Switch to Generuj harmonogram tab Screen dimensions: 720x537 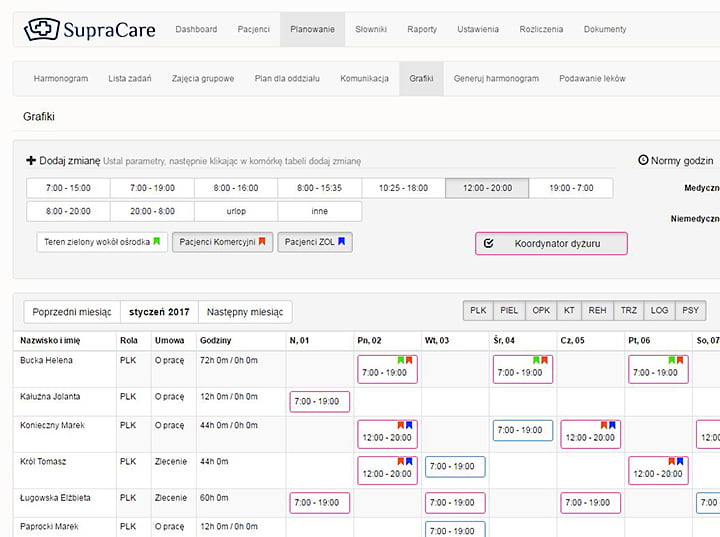[496, 79]
